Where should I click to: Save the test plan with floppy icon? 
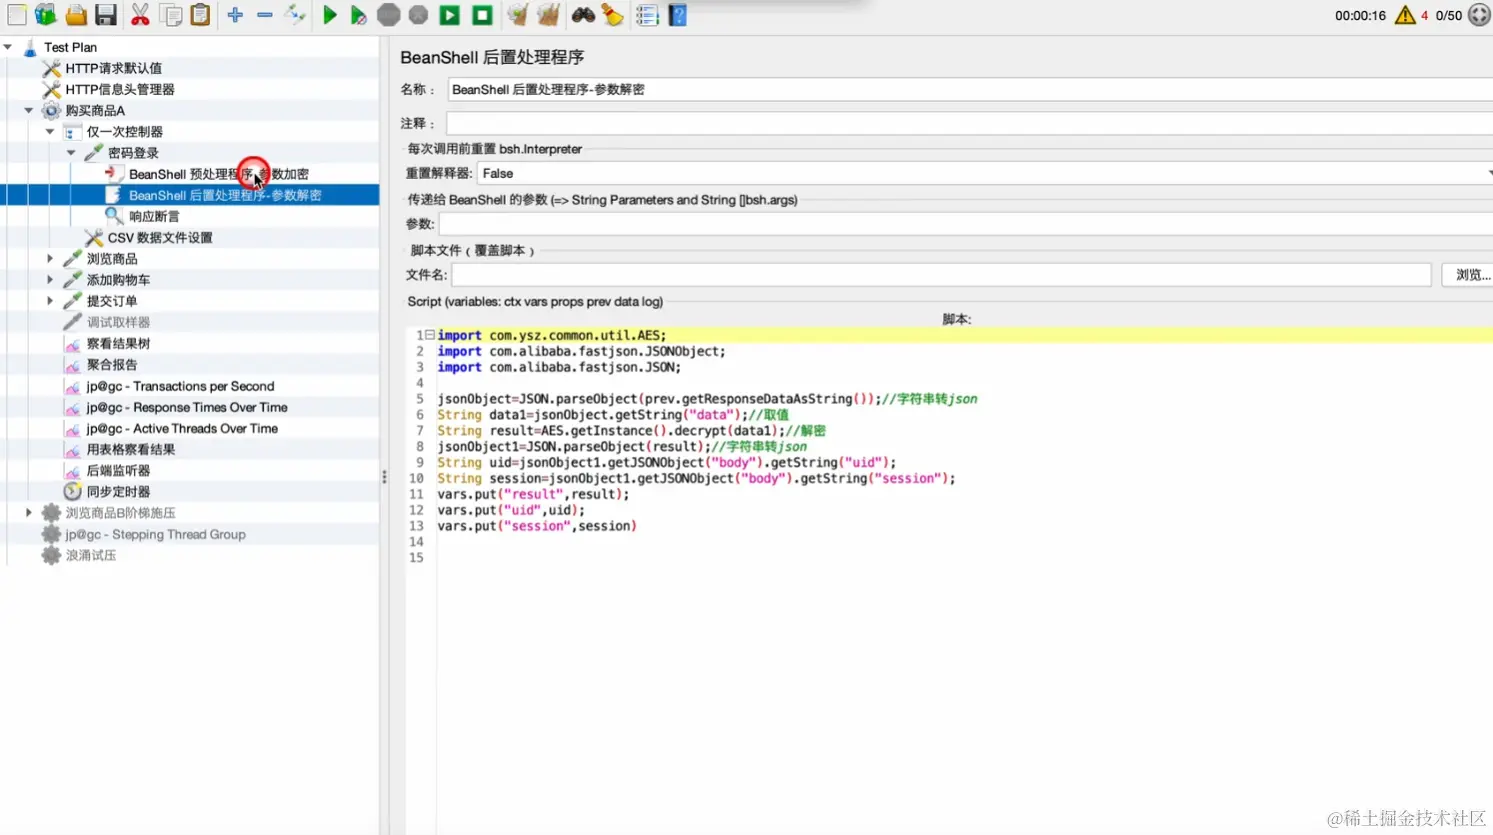point(106,15)
